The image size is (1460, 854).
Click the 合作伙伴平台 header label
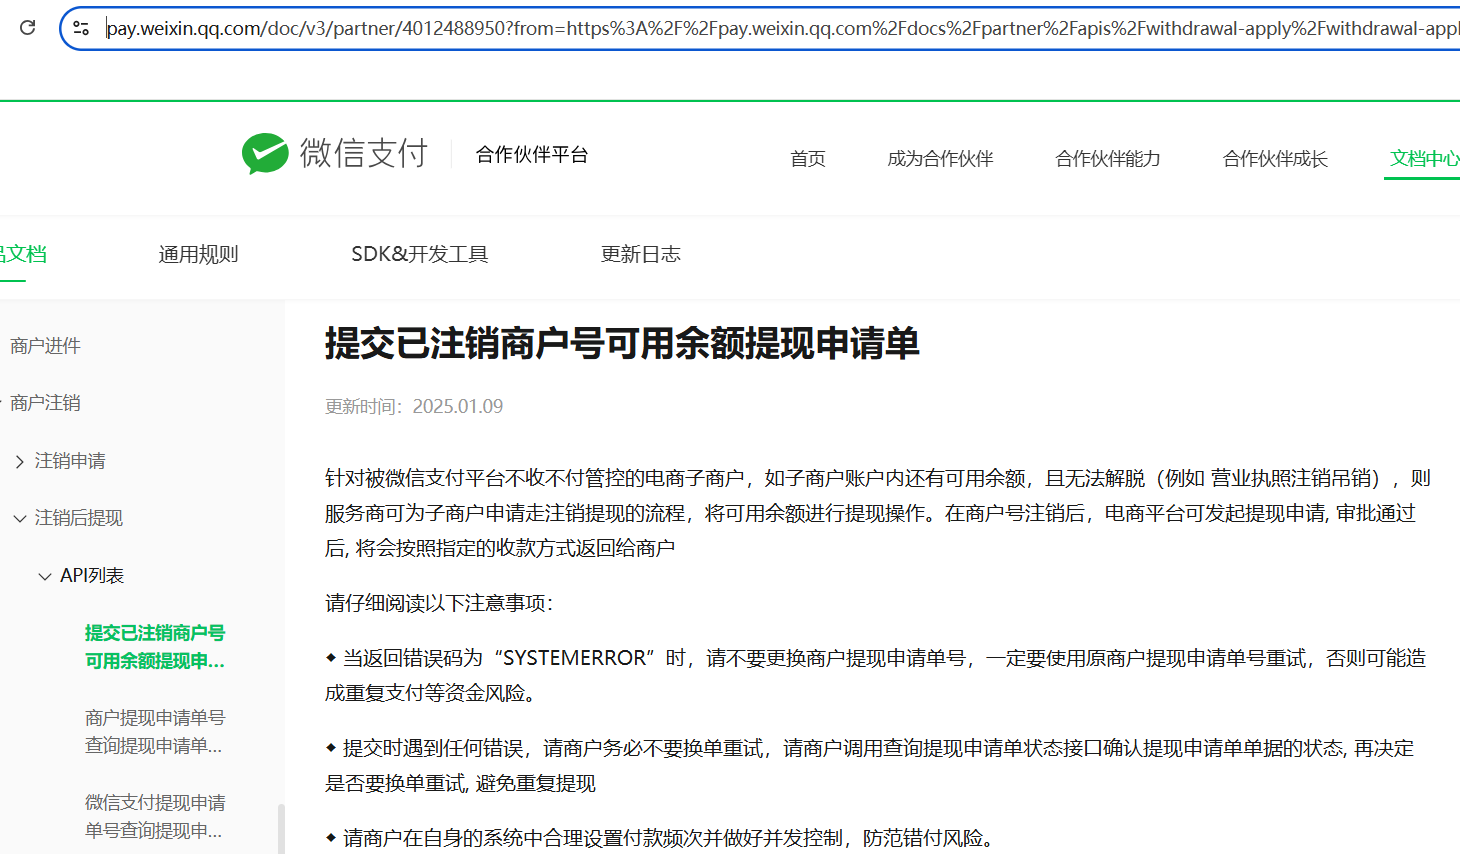click(531, 154)
